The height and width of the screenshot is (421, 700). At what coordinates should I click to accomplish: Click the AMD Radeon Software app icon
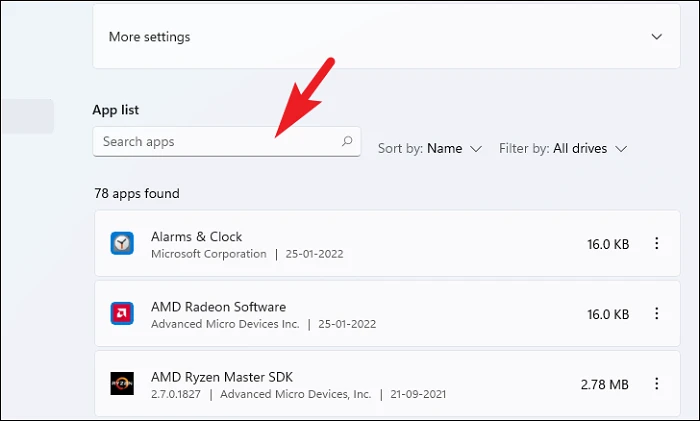coord(122,313)
